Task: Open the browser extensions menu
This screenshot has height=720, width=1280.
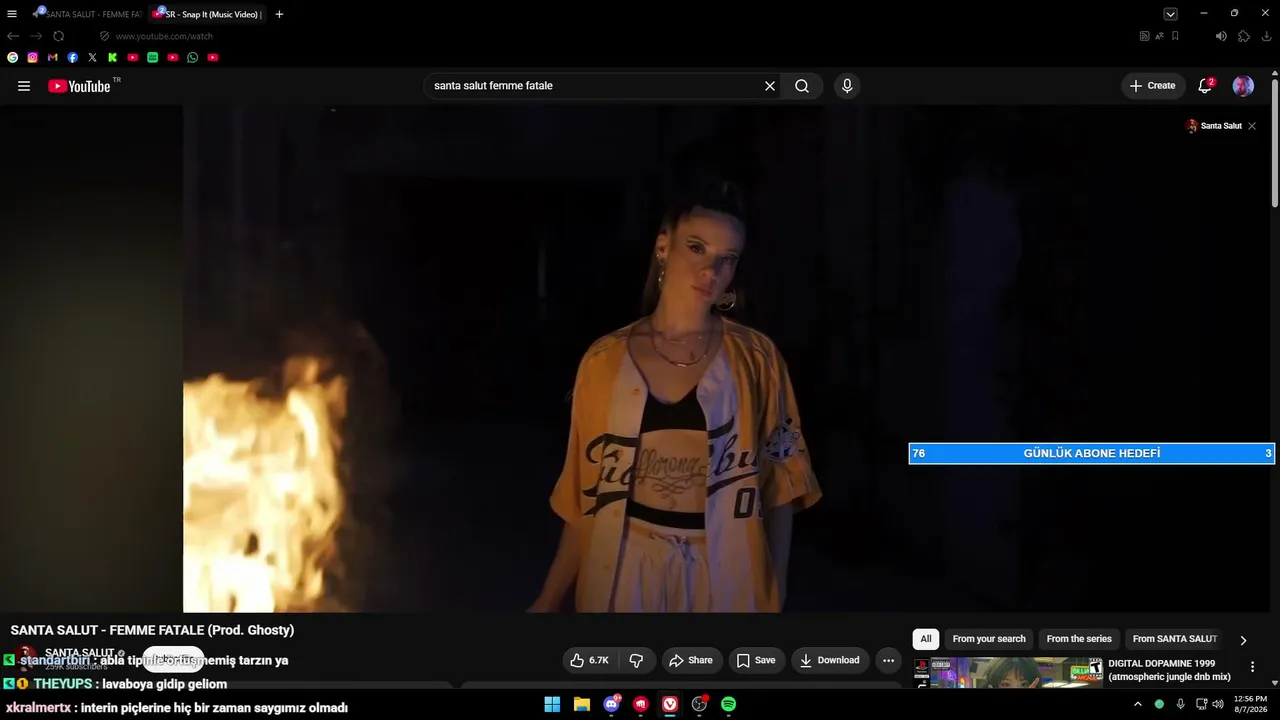Action: [x=1244, y=36]
